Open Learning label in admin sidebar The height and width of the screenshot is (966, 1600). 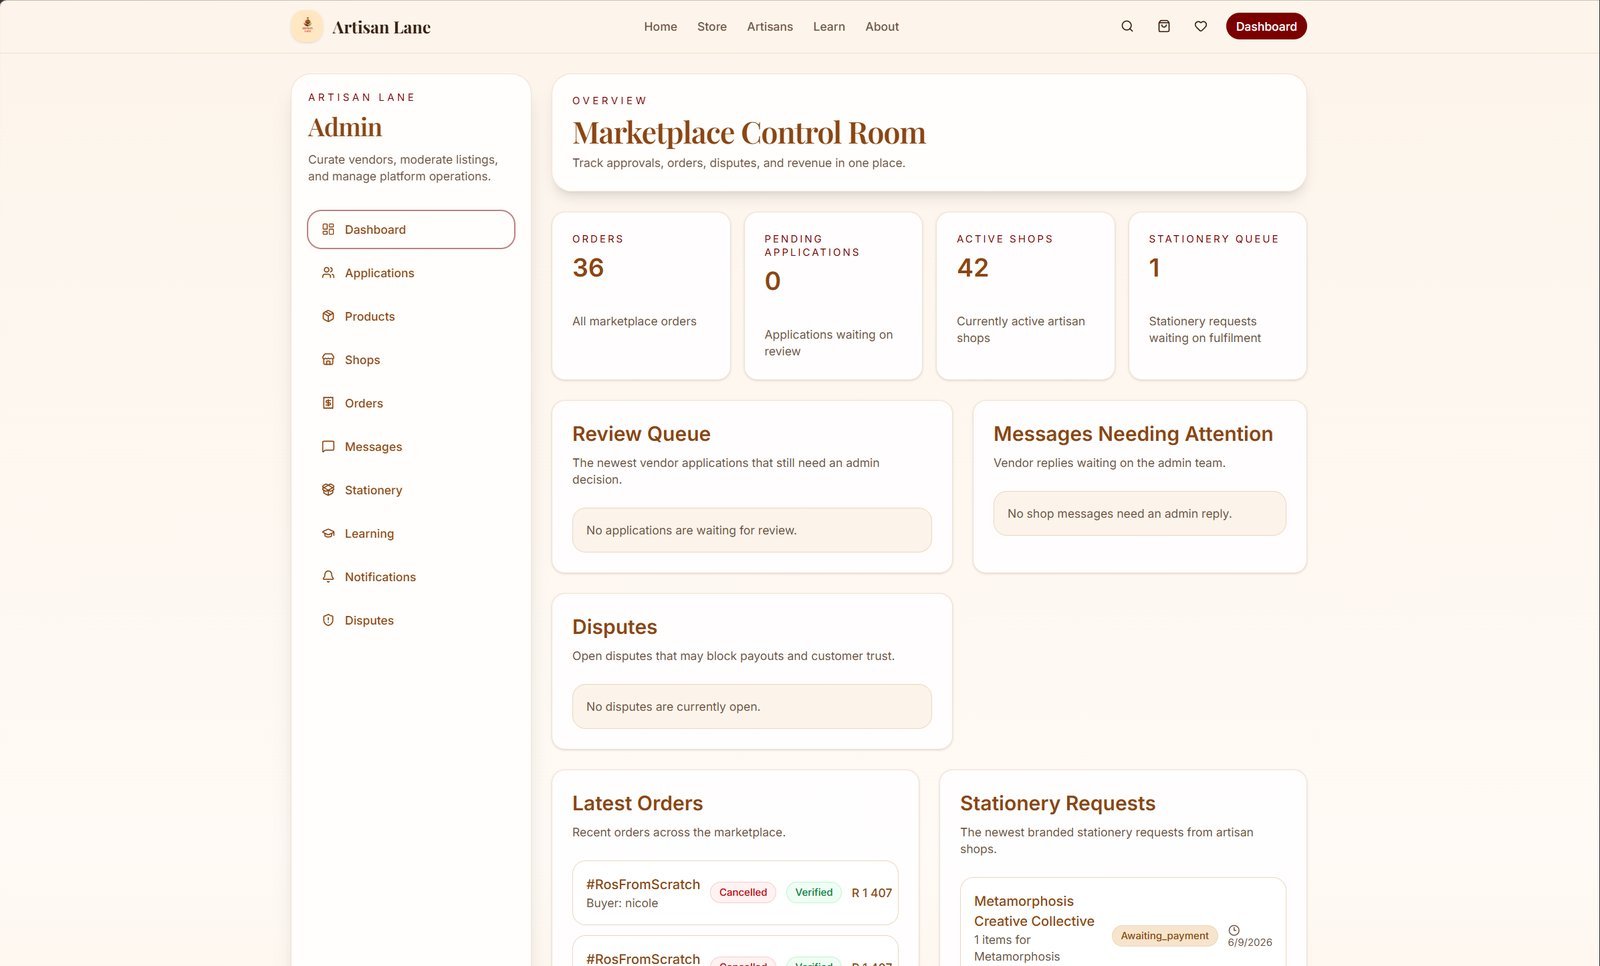(x=369, y=534)
